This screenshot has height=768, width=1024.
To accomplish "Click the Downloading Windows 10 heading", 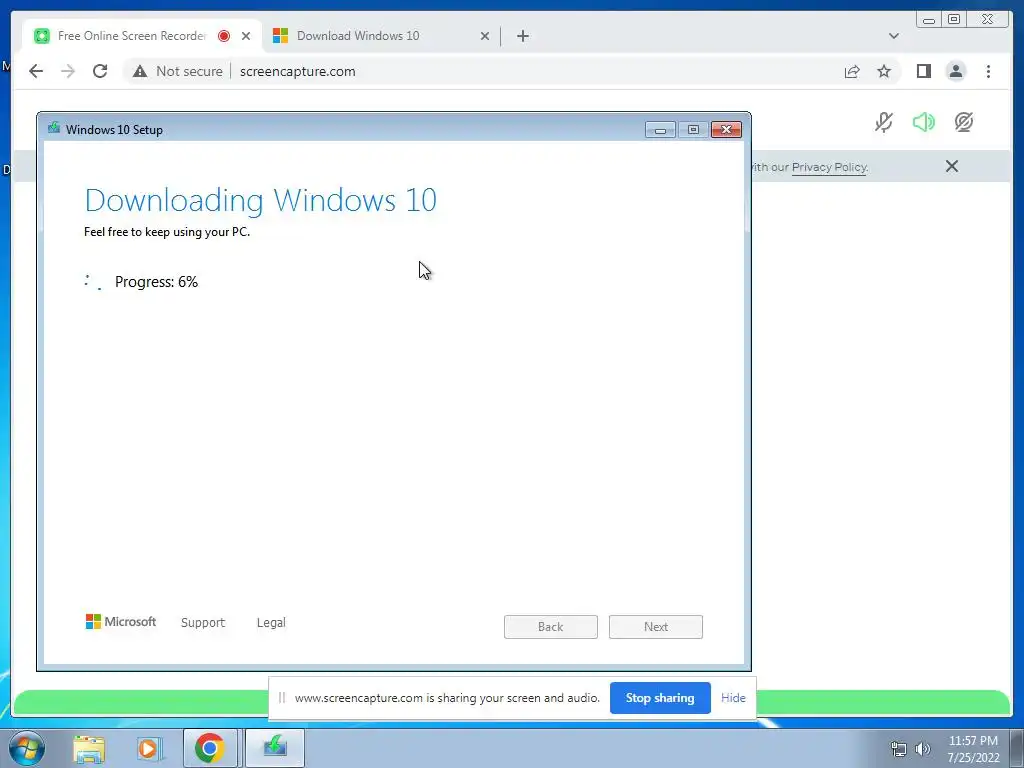I will pos(261,200).
